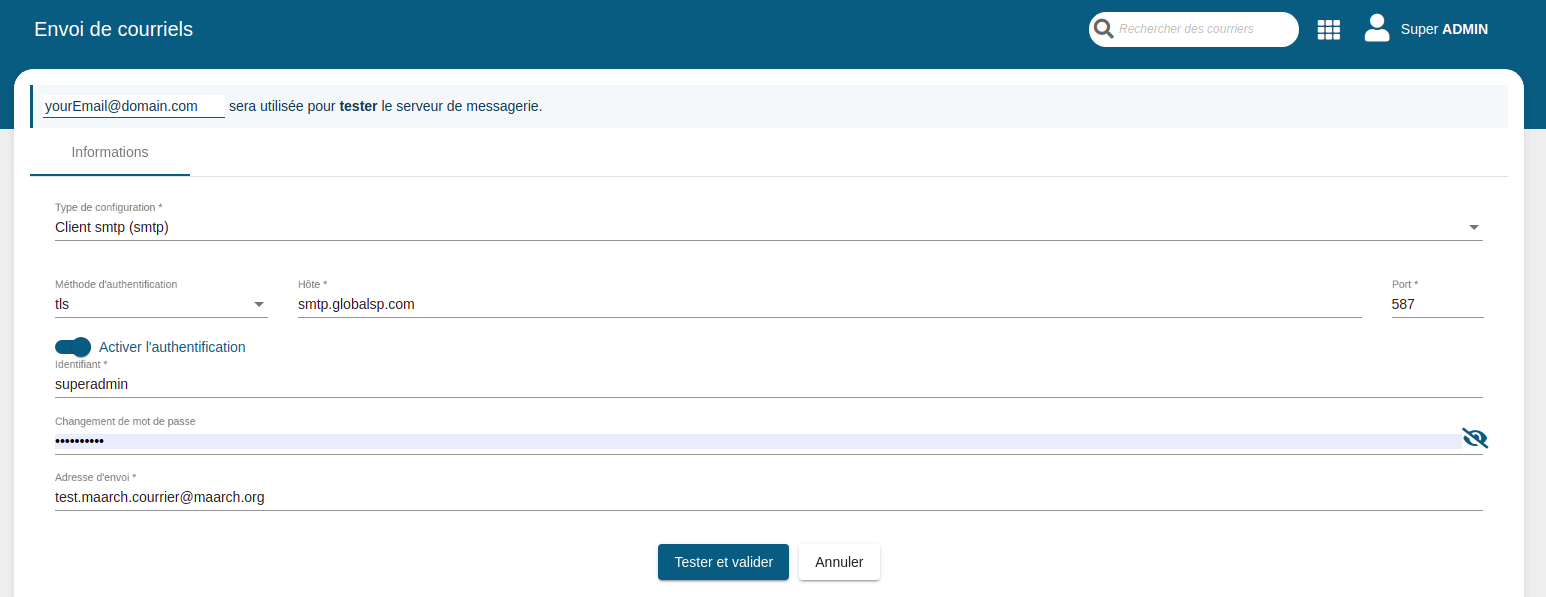This screenshot has height=597, width=1546.
Task: Open the Méthode d'authentification dropdown
Action: (259, 304)
